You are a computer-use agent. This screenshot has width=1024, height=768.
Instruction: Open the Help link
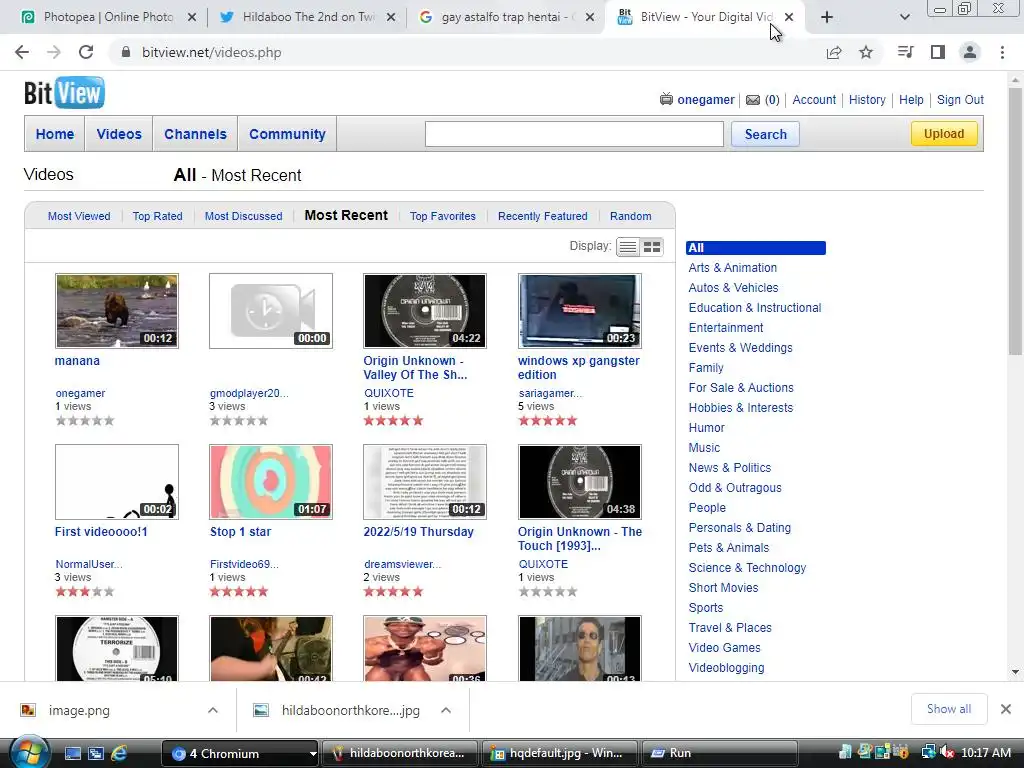[911, 100]
